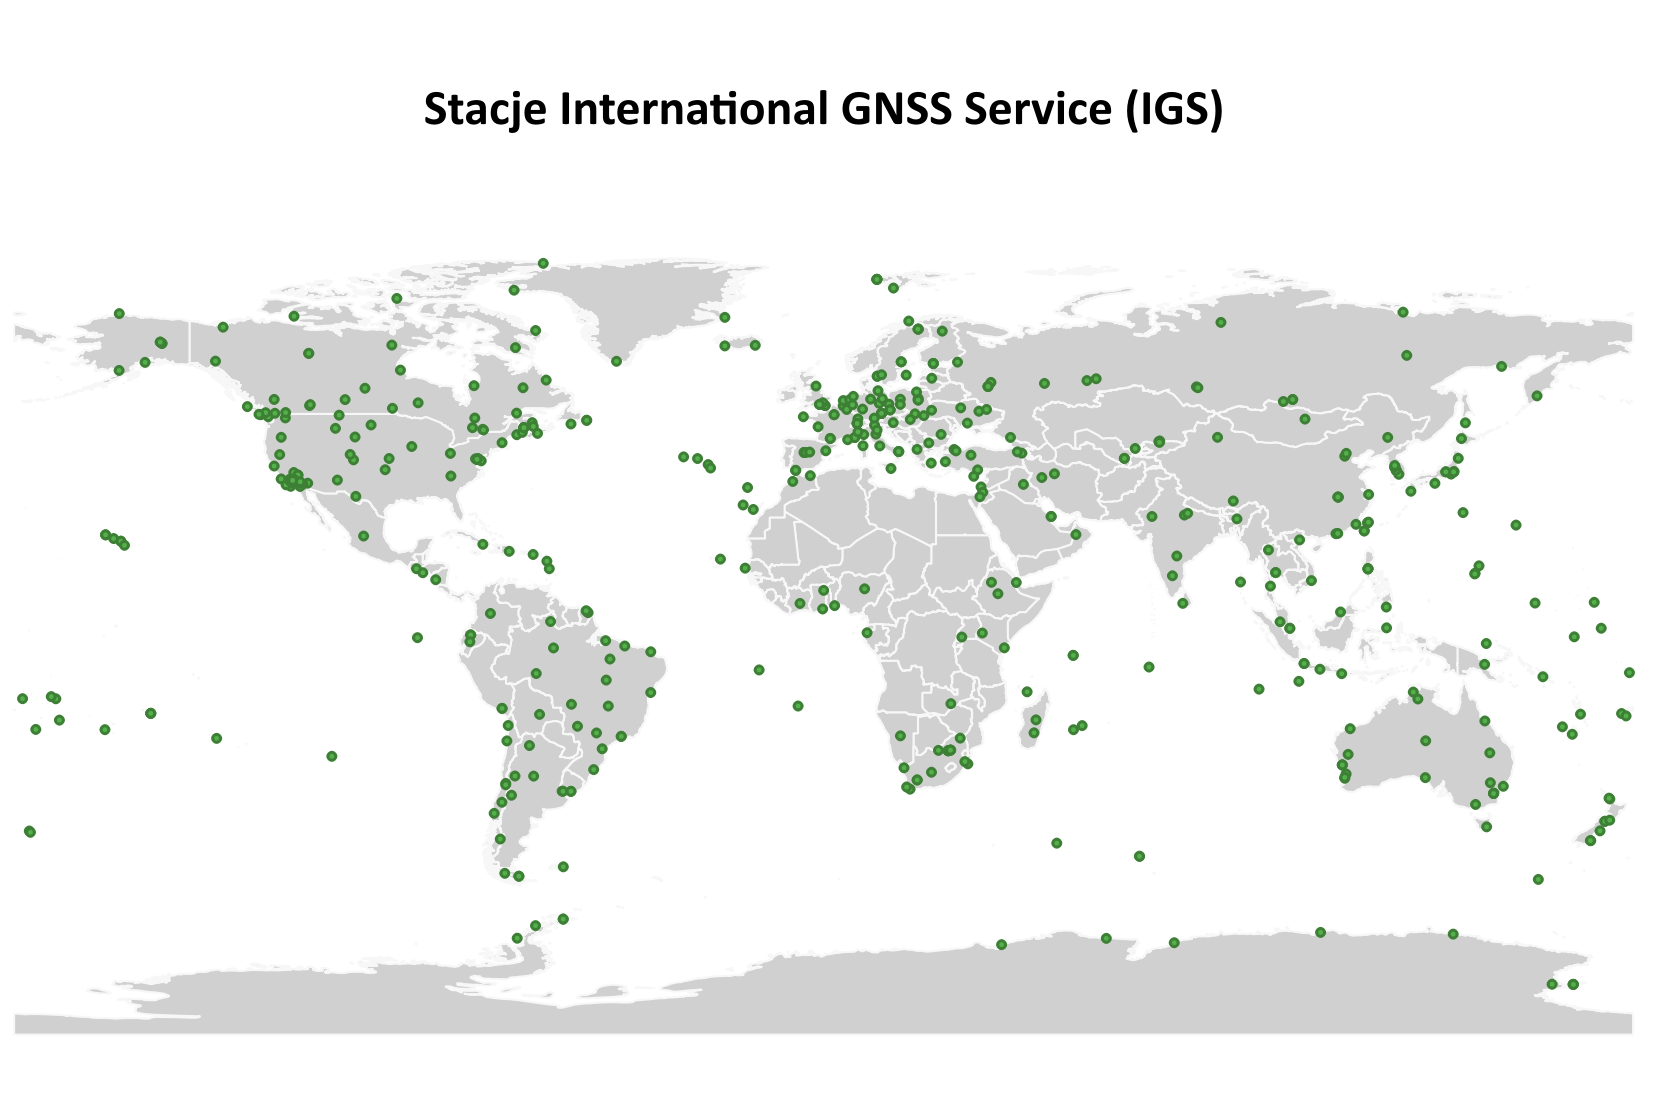Click the Kerguelen station dot in the southern Indian Ocean

(x=1139, y=856)
